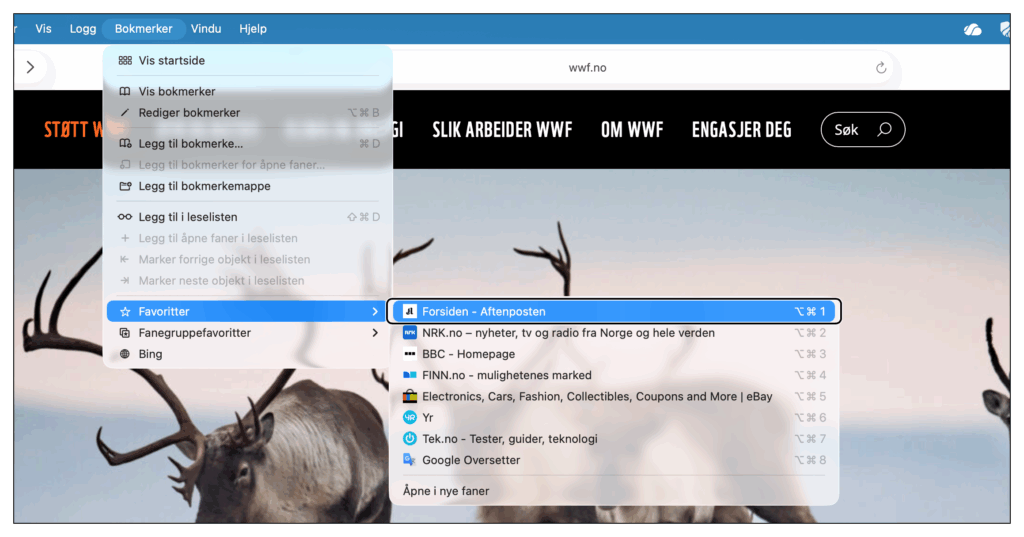This screenshot has width=1024, height=537.
Task: Click the Søk search field
Action: click(x=863, y=129)
